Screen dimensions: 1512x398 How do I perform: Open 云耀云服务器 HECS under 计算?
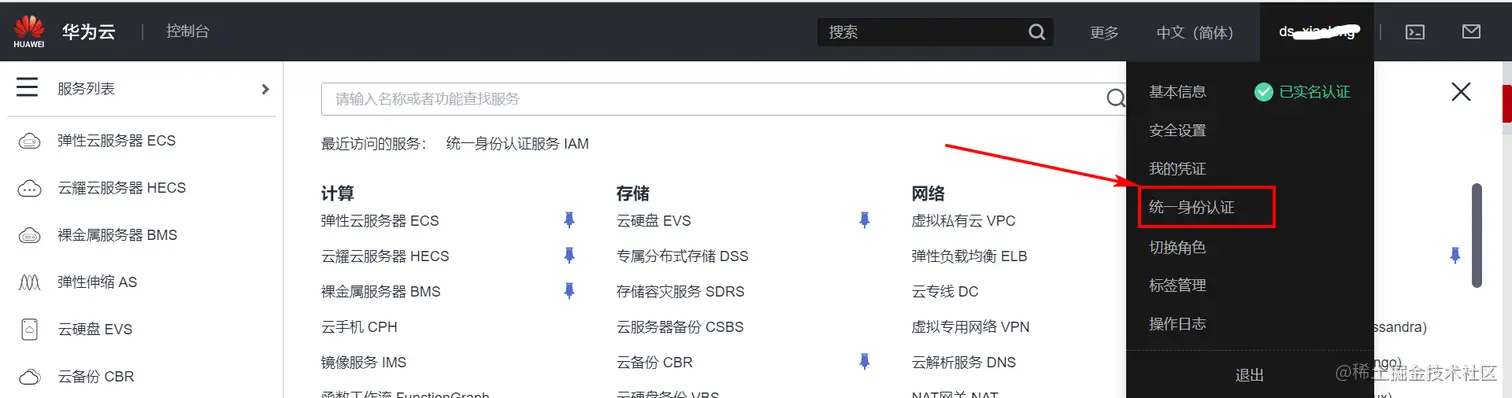pyautogui.click(x=385, y=256)
